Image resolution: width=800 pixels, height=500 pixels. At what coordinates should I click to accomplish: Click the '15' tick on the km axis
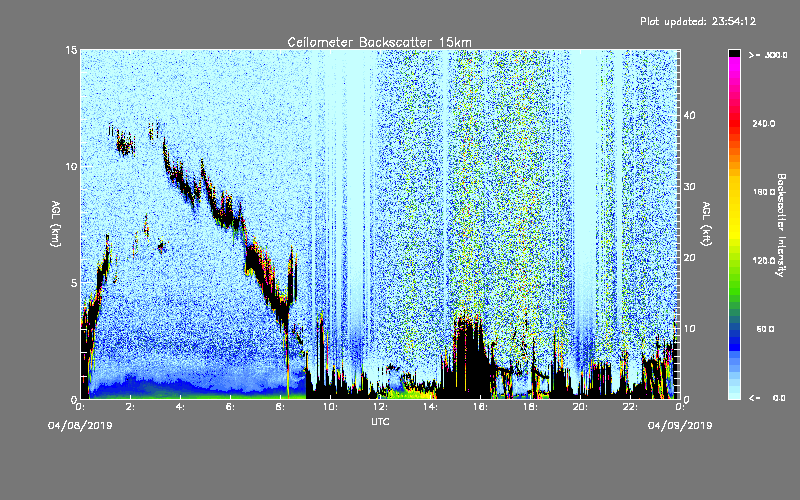[x=71, y=50]
